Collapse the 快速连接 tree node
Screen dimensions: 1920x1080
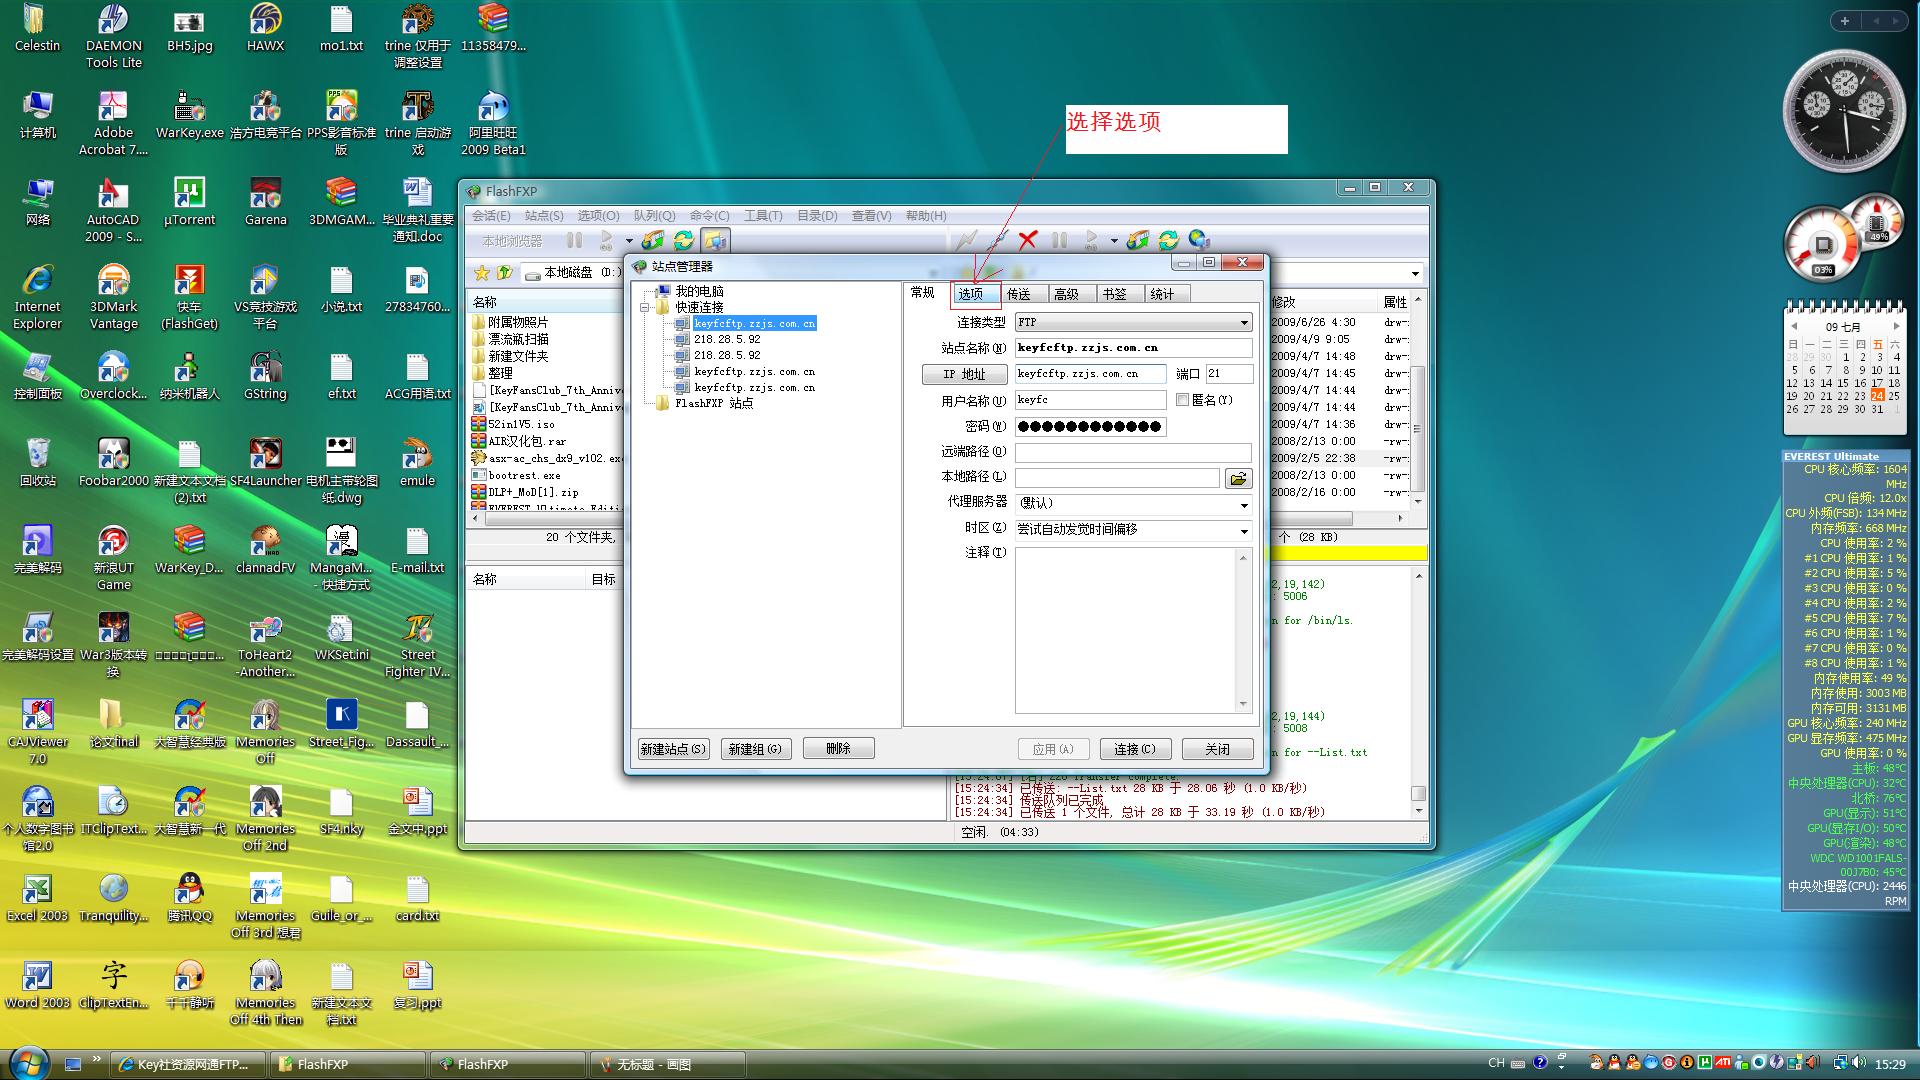[645, 308]
